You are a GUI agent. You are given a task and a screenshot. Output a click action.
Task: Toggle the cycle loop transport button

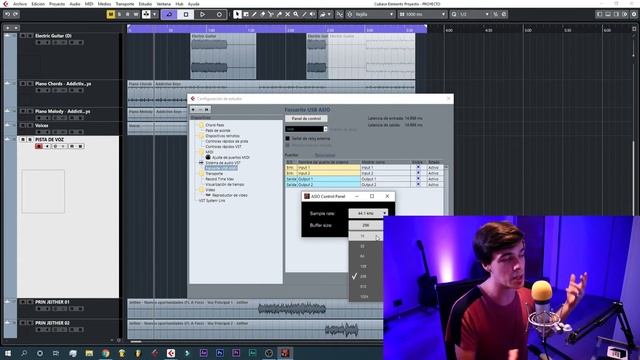pos(169,14)
